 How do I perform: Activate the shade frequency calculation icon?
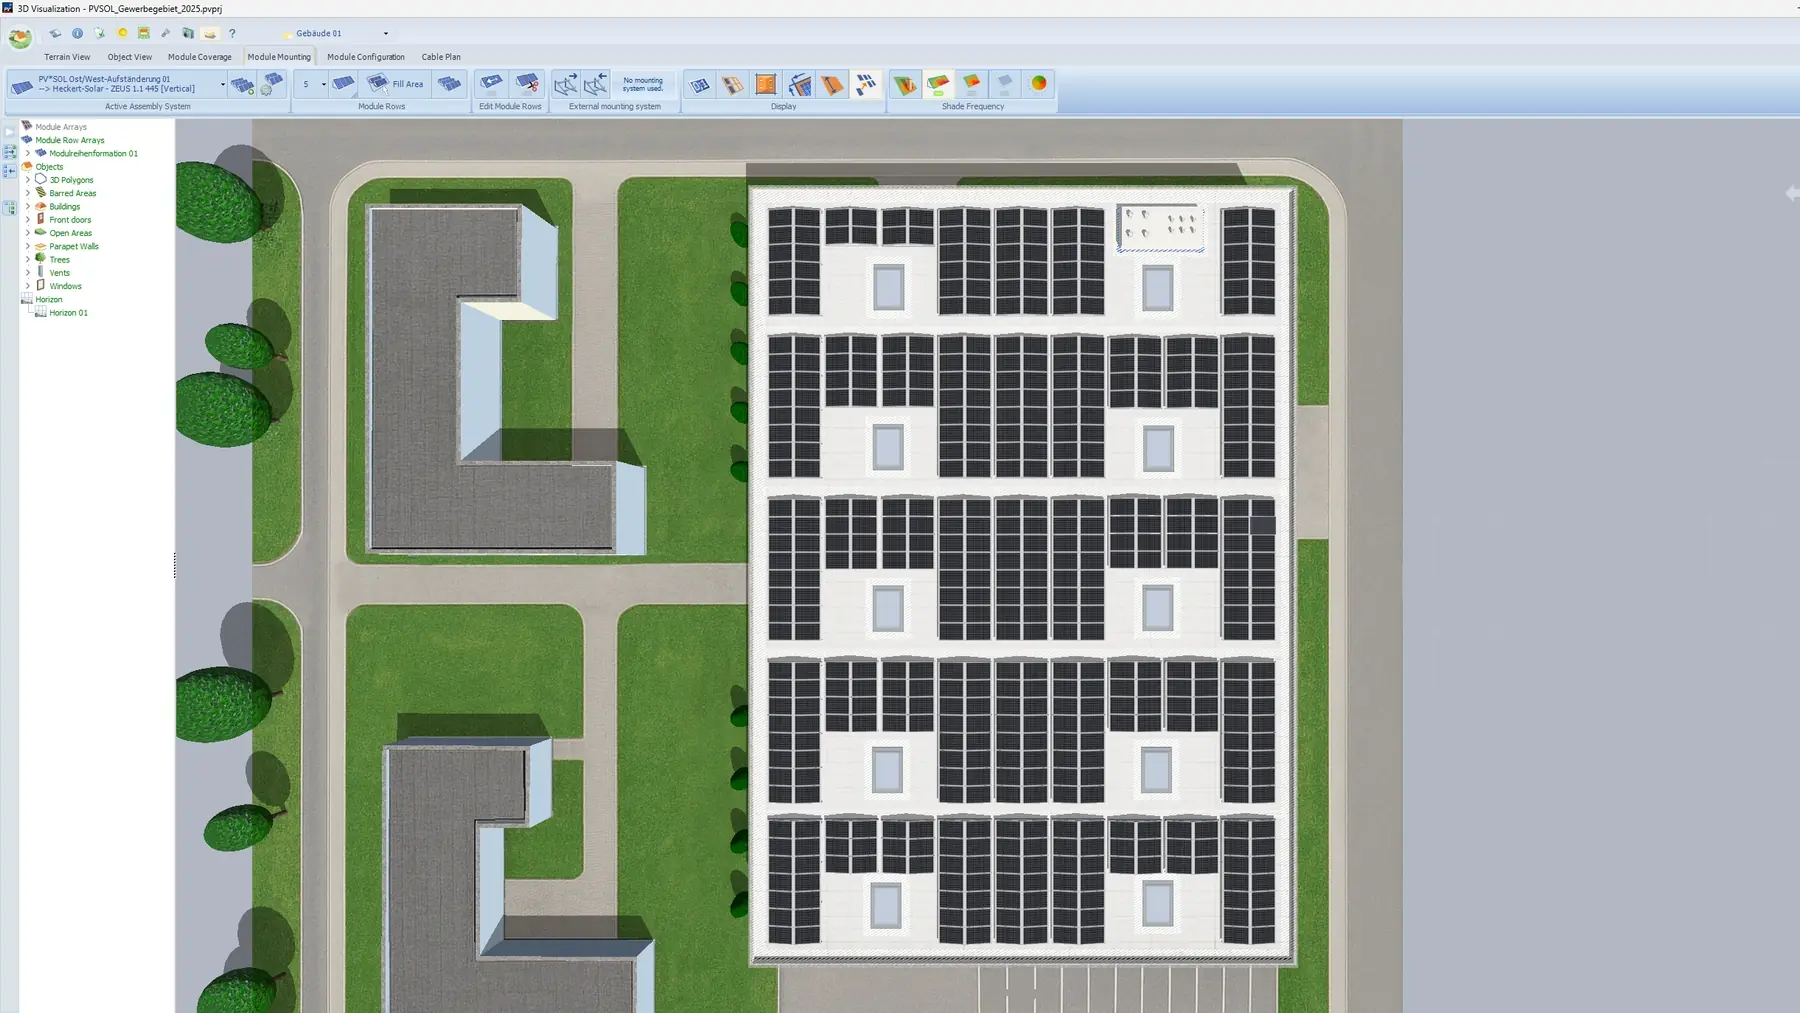904,84
